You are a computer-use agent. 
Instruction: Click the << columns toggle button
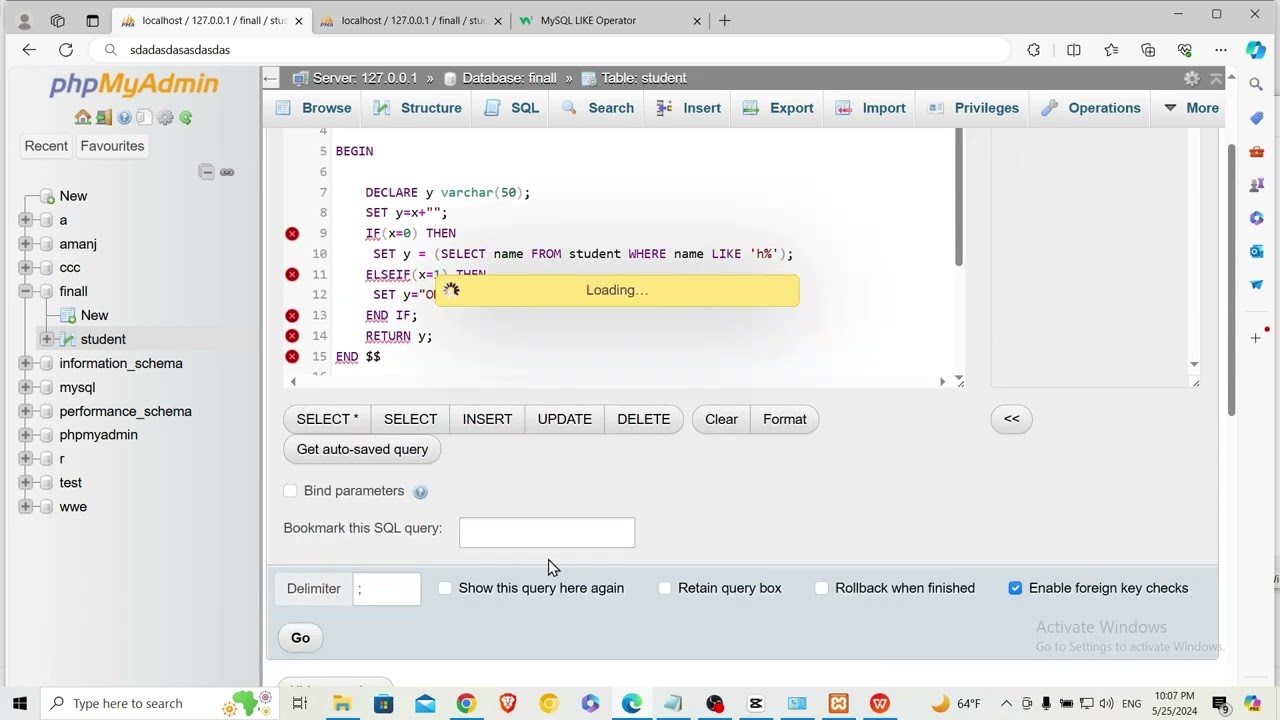pos(1011,419)
